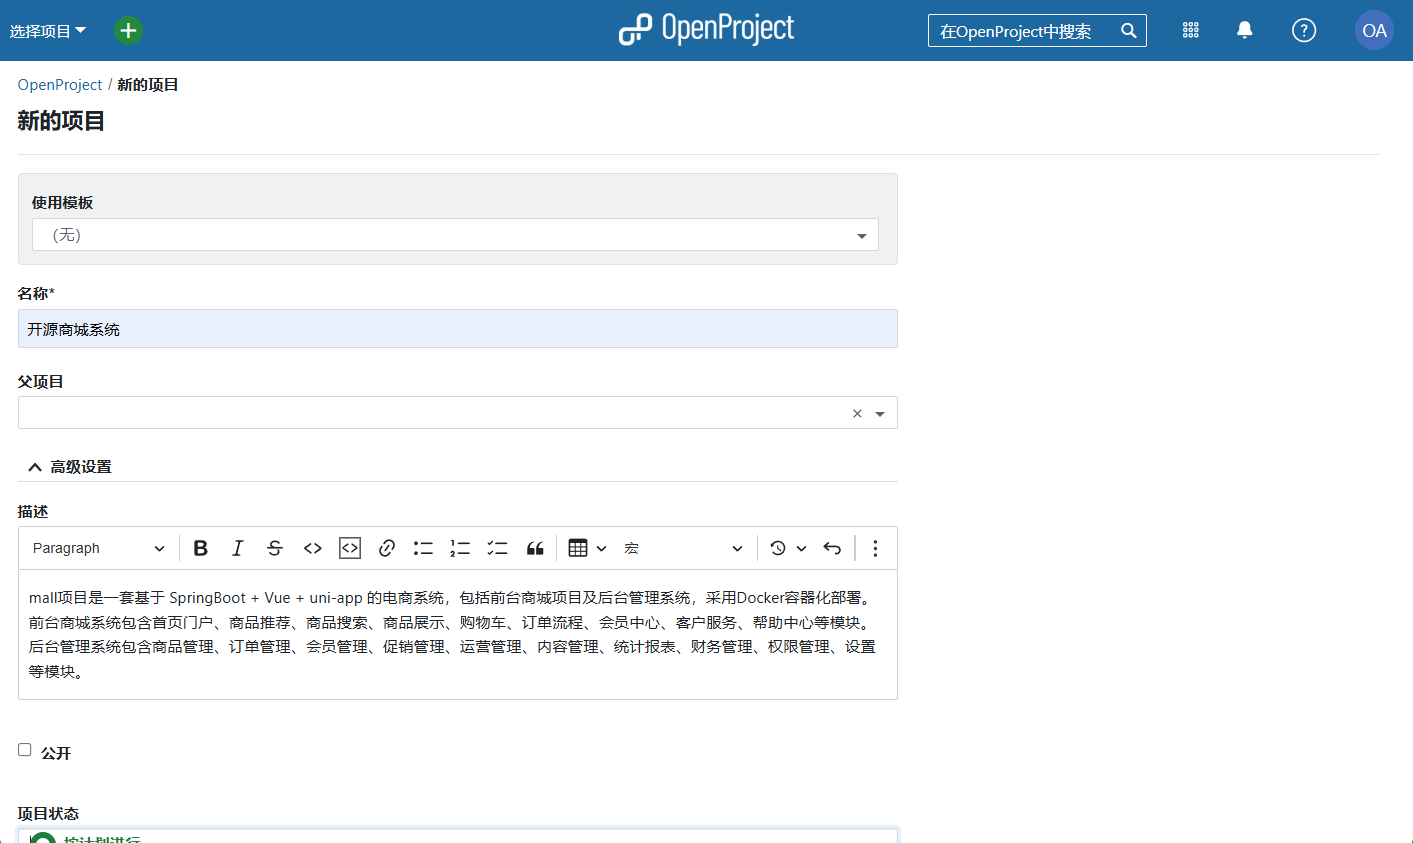Go to OpenProject breadcrumb link

(x=60, y=85)
